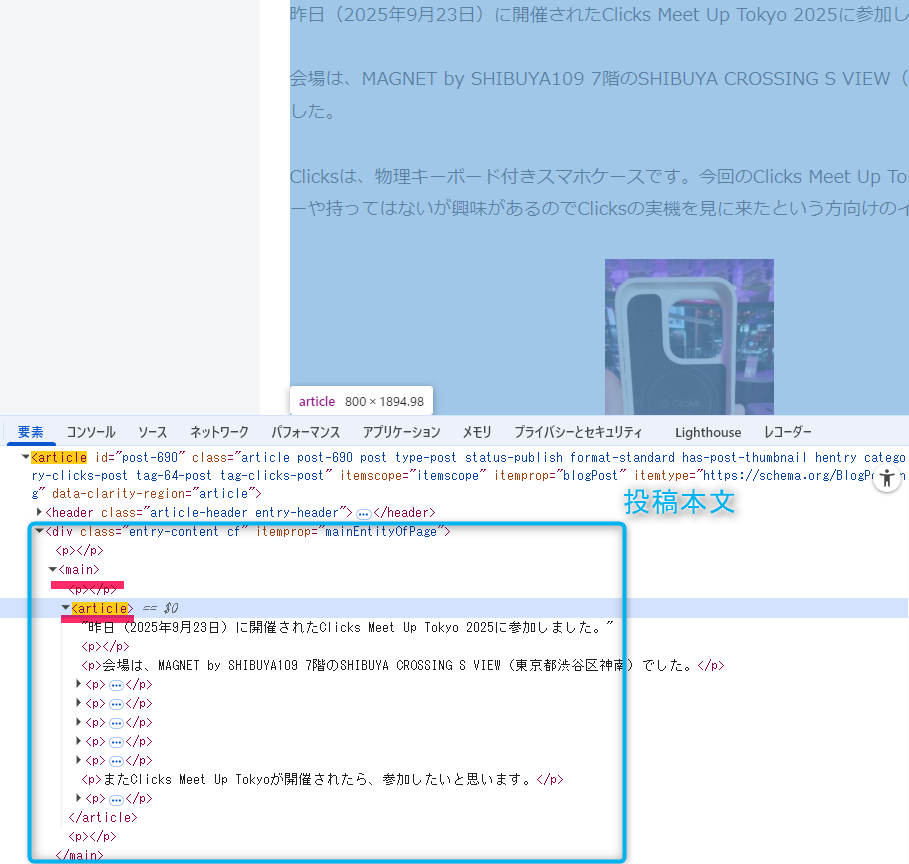909x864 pixels.
Task: Click the itemprop="mainEntityOfPage" attribute
Action: tap(350, 531)
